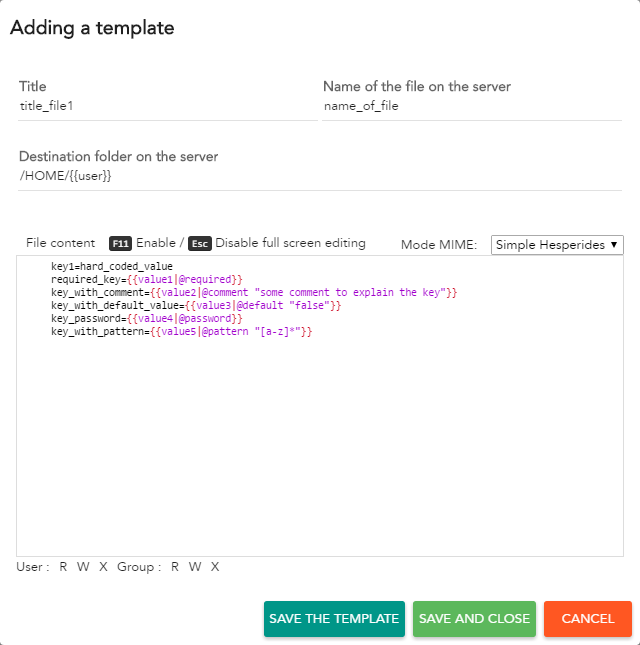Click Save and Close button
Image resolution: width=640 pixels, height=645 pixels.
click(x=474, y=619)
